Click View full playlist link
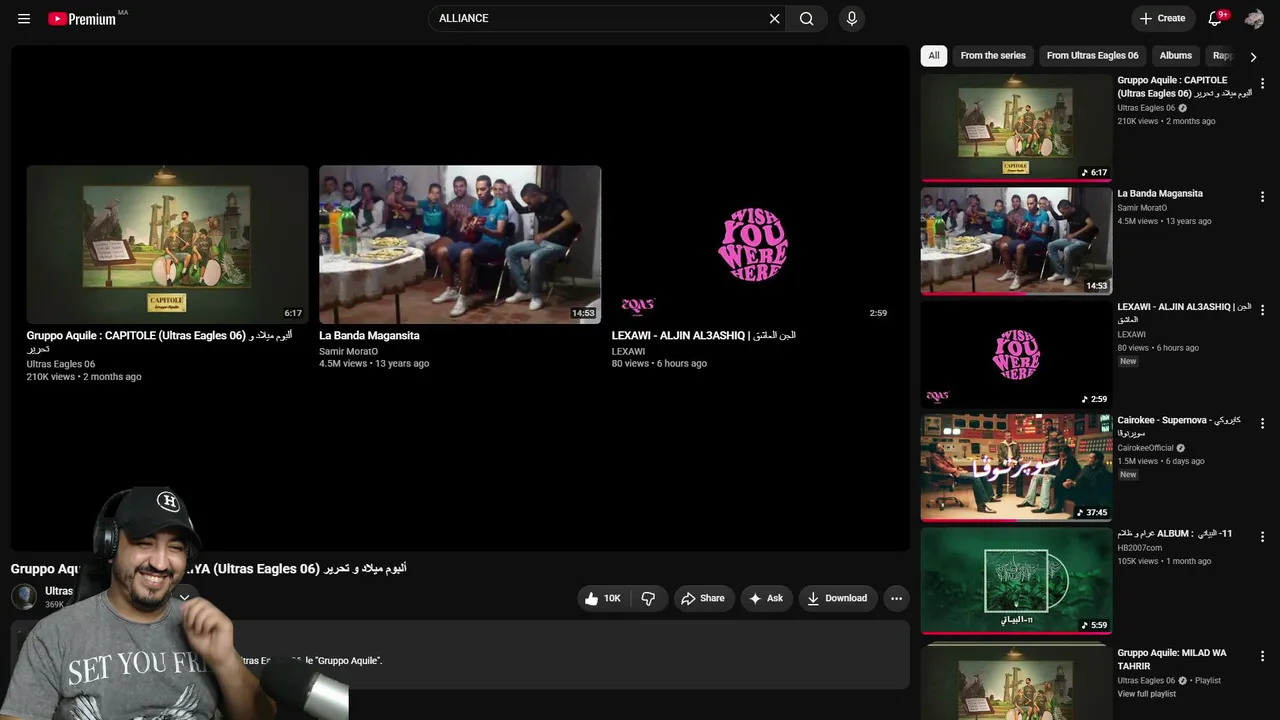This screenshot has height=720, width=1280. tap(1146, 694)
